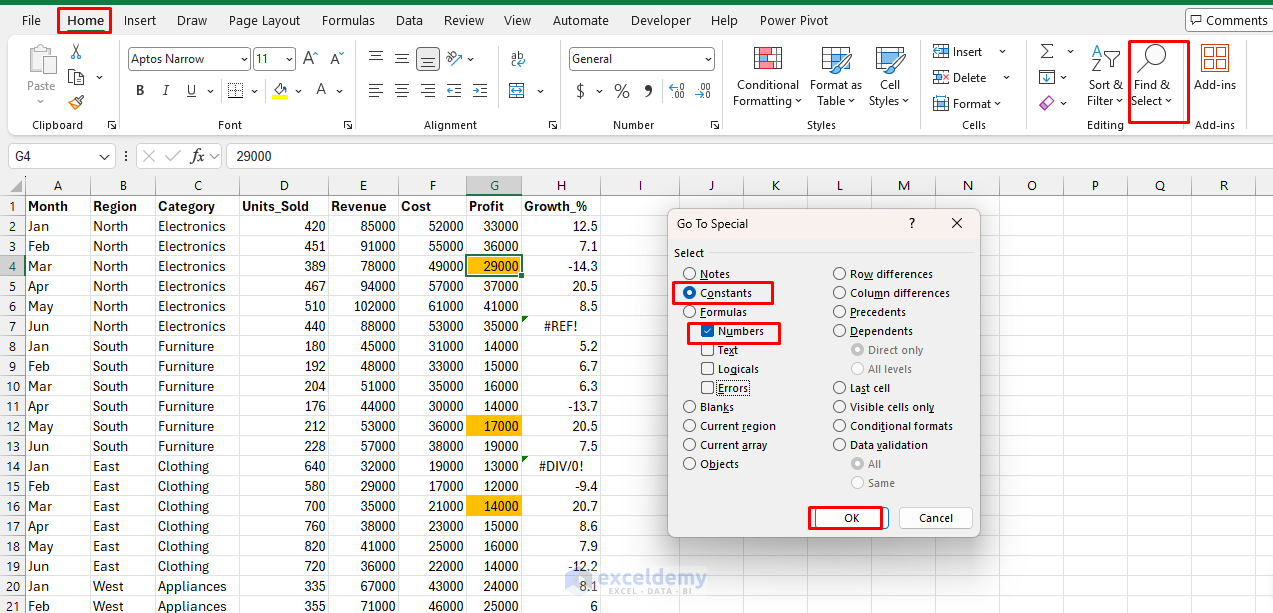Click Accounting Number Format dollar icon
Screen dimensions: 1273x613
click(x=581, y=91)
